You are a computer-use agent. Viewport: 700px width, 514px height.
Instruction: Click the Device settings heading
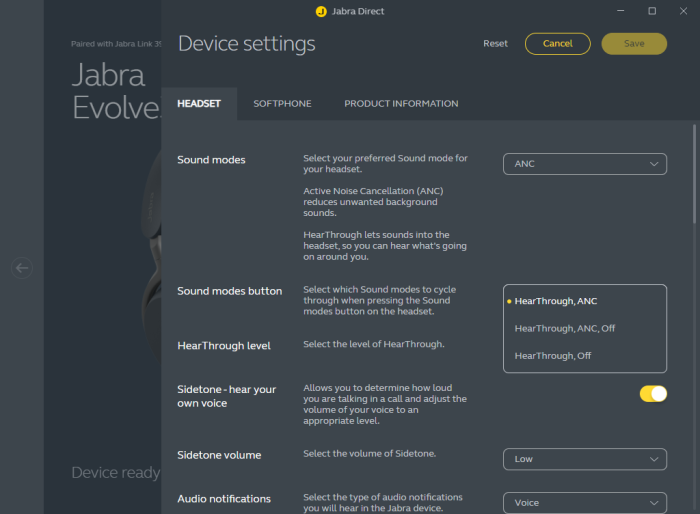pos(246,44)
